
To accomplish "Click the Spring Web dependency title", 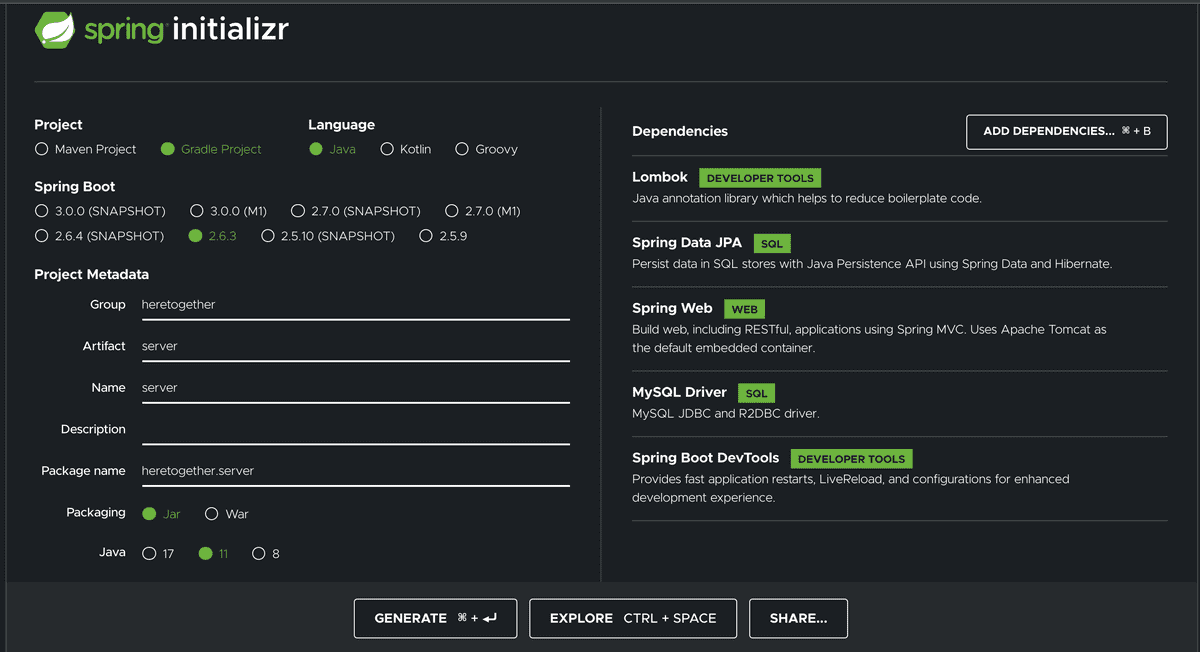I will tap(672, 309).
